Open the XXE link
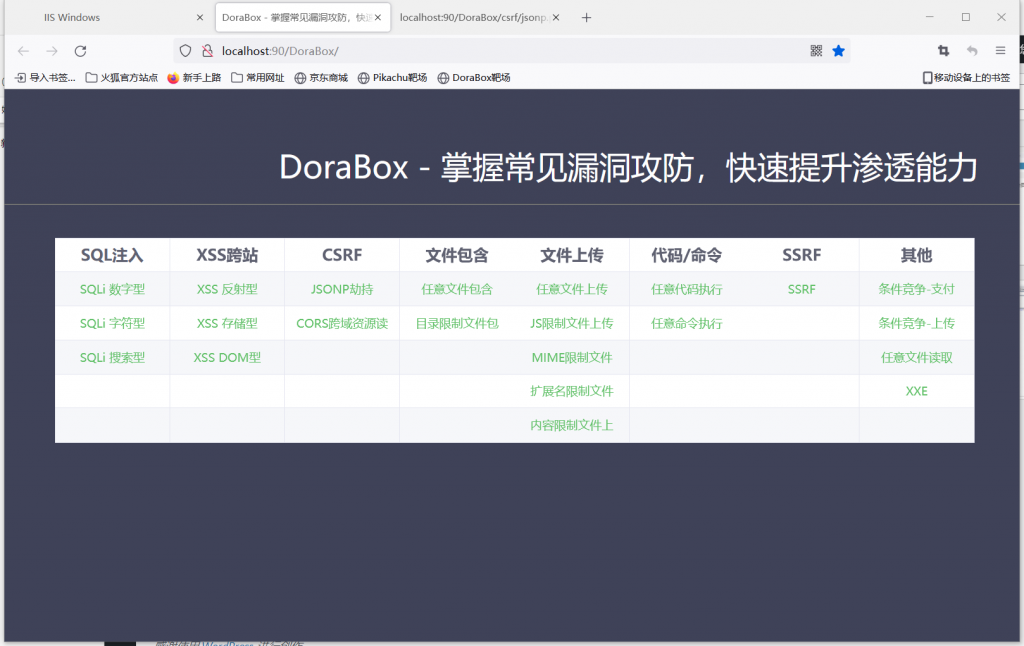 coord(917,391)
